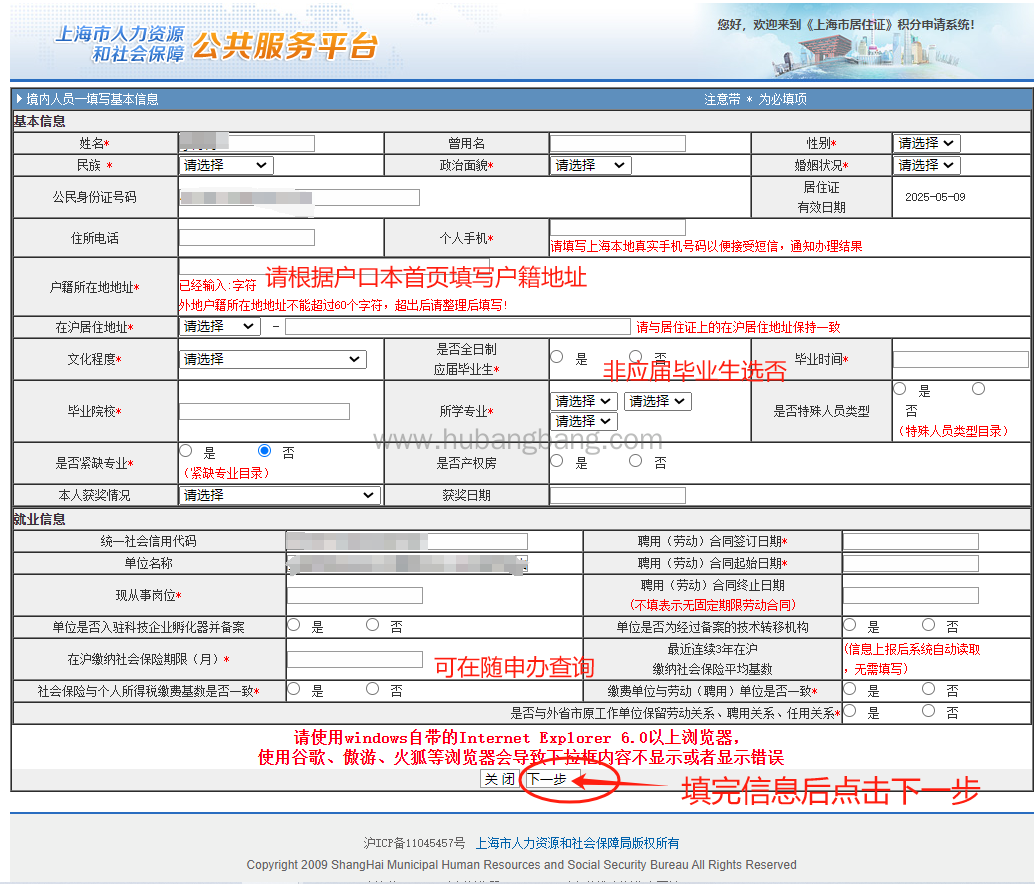Click the 公共服务平台 header logo
This screenshot has width=1035, height=884.
point(285,45)
